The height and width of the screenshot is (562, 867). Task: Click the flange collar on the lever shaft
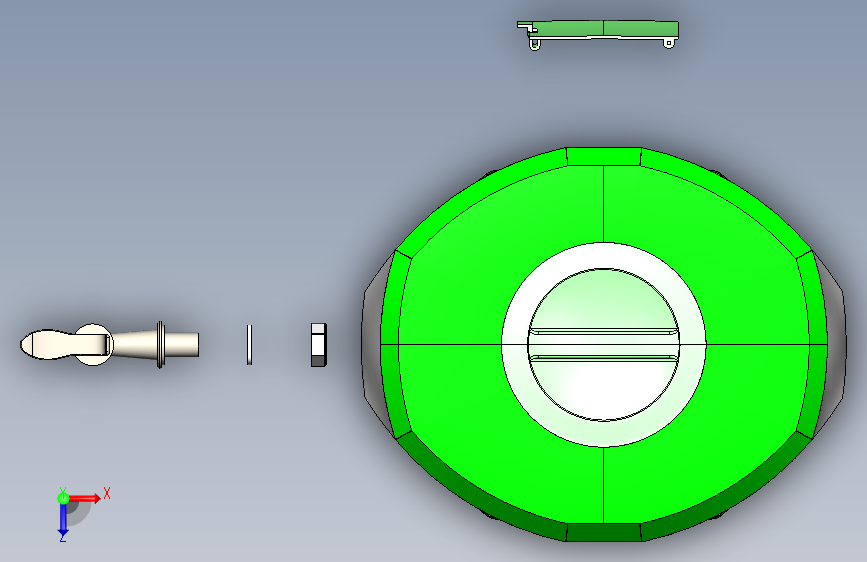160,344
